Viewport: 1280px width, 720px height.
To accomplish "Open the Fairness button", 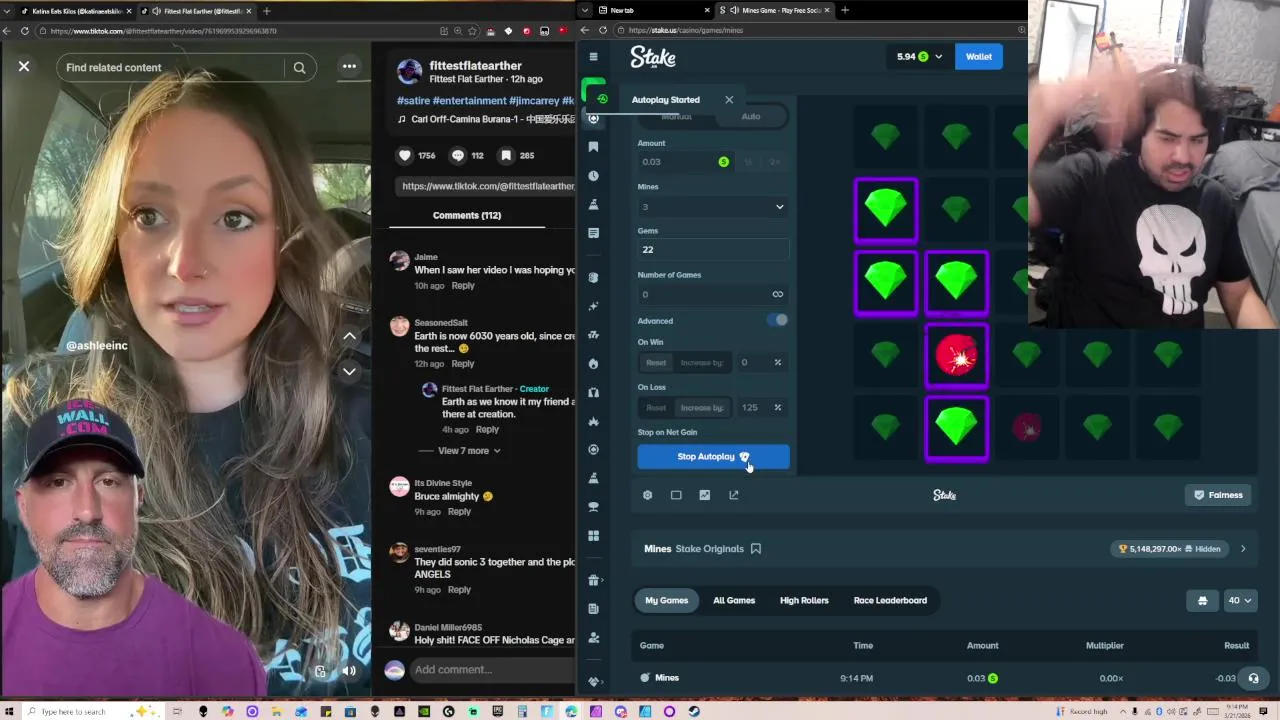I will tap(1218, 495).
